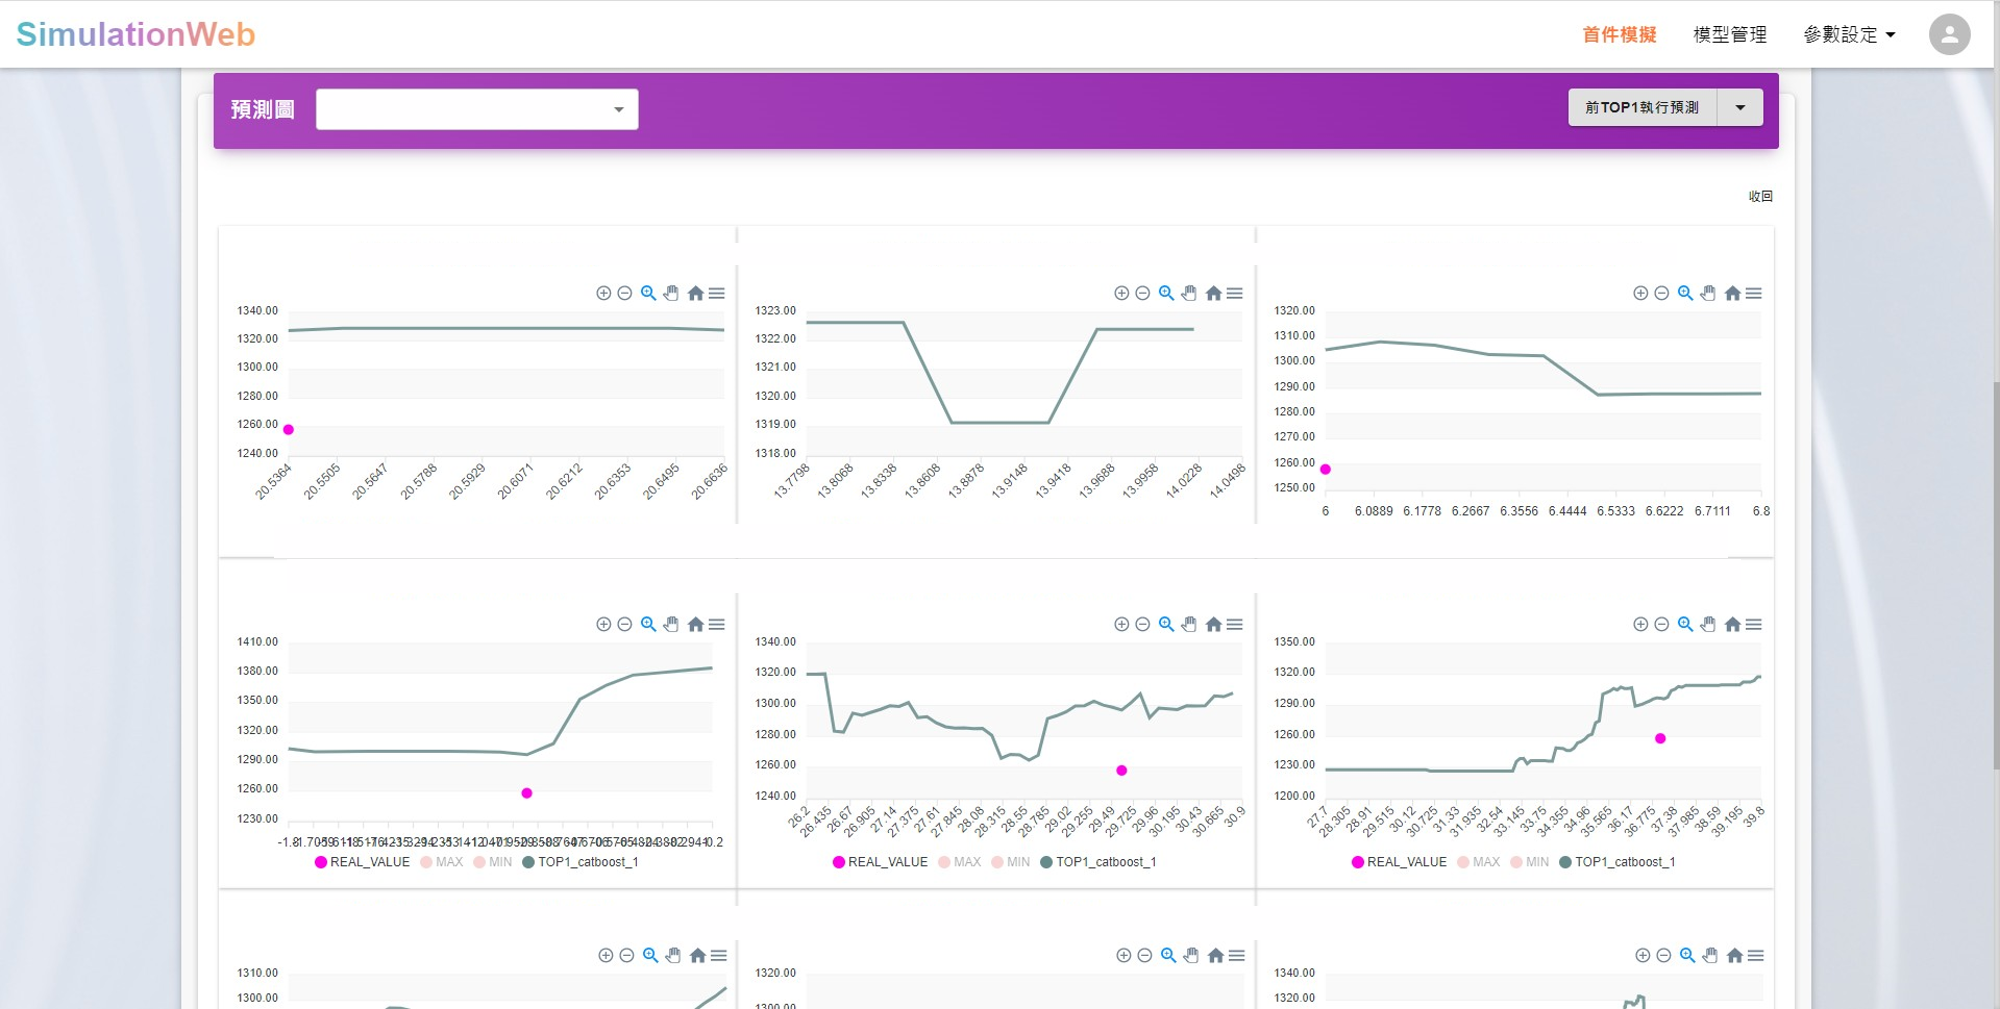Zoom in on the 6.0889 axis chart
Image resolution: width=2000 pixels, height=1009 pixels.
[x=1640, y=293]
